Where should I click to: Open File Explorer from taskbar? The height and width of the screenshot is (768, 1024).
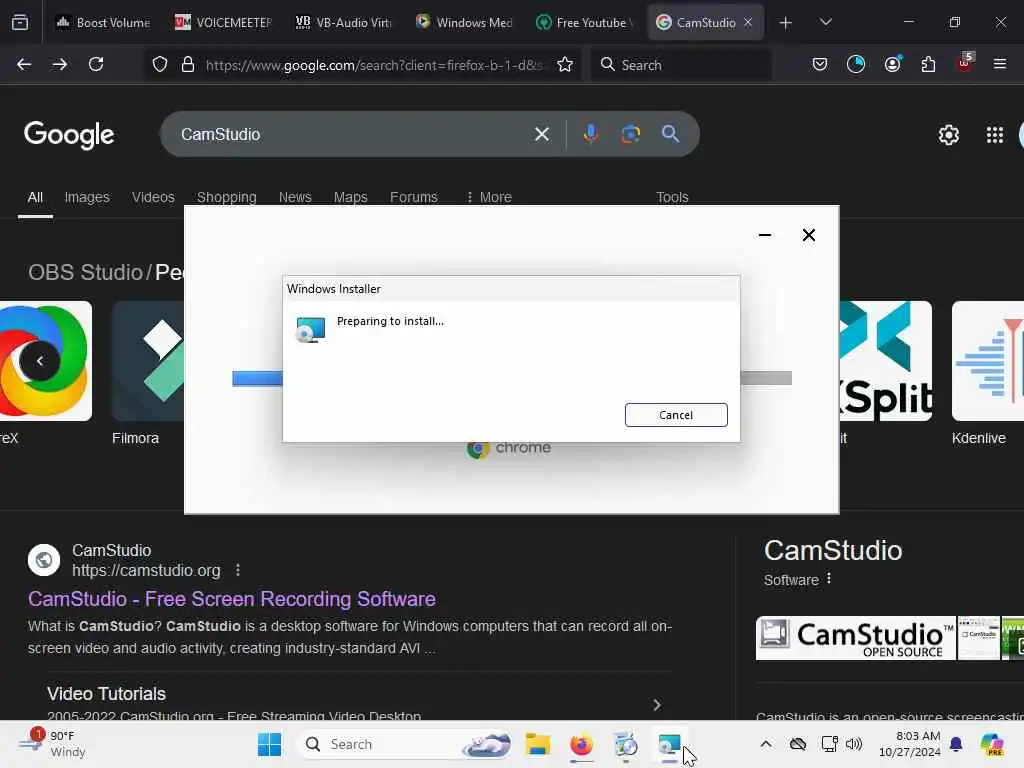537,744
